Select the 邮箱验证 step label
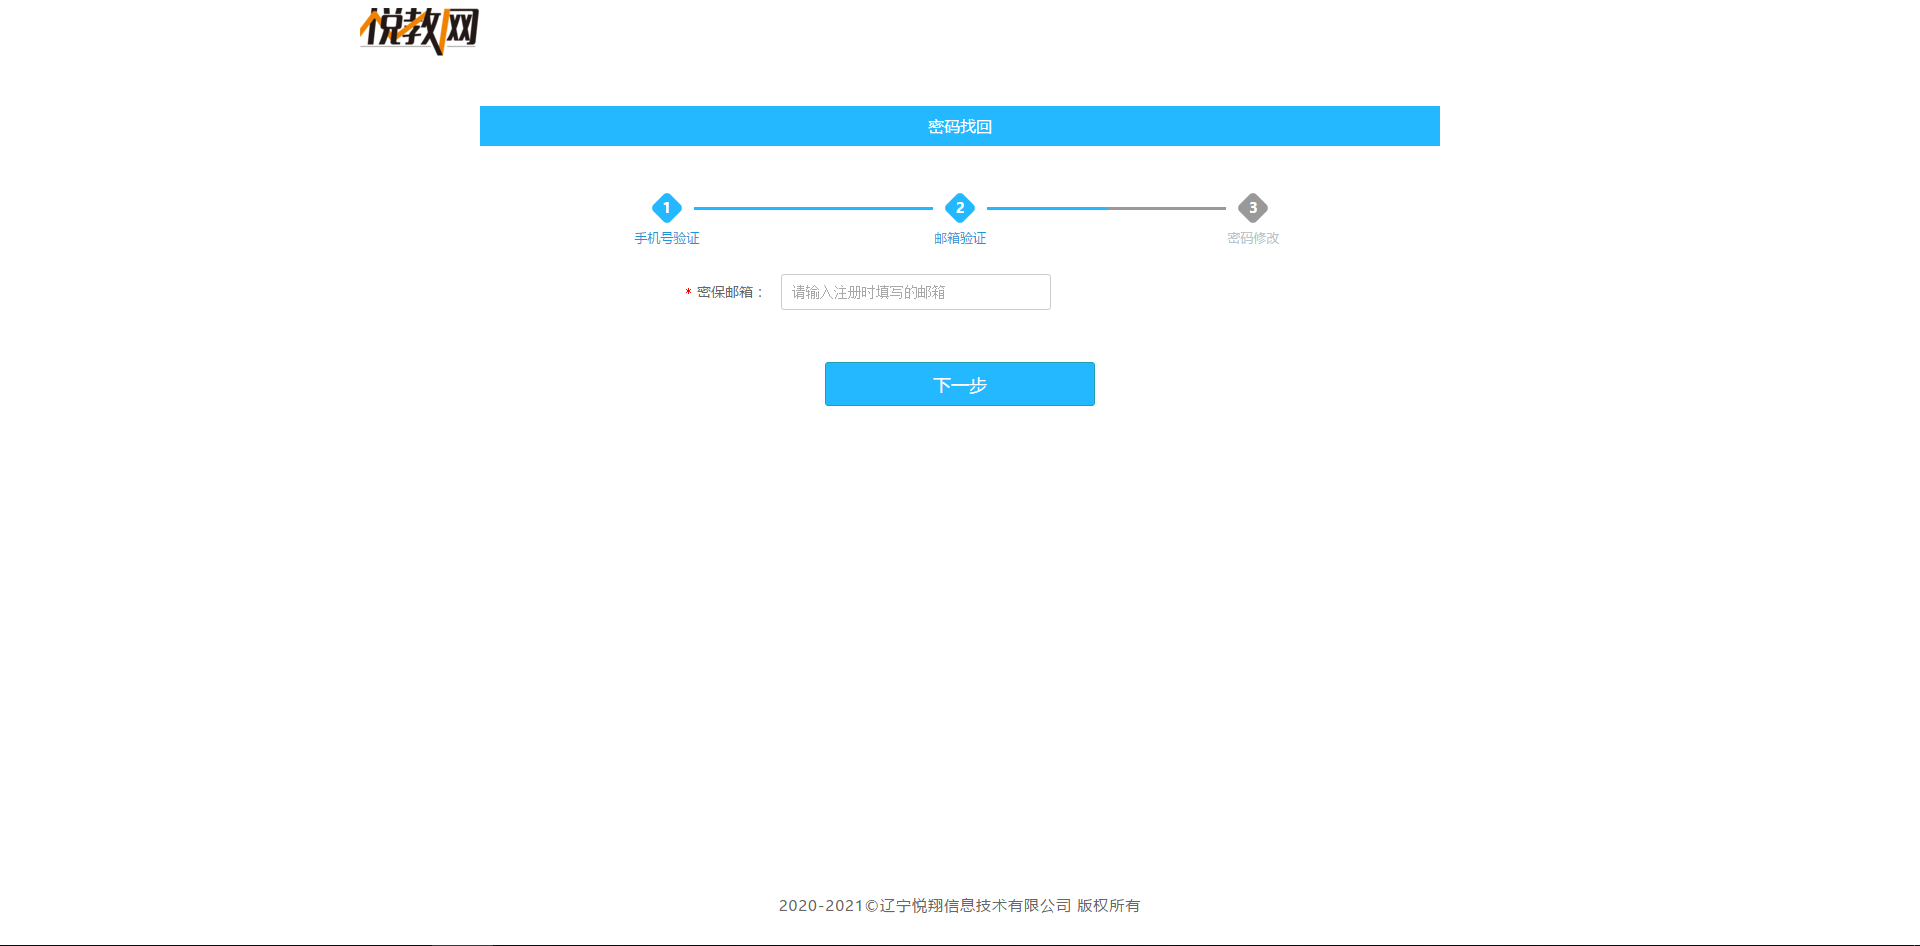The width and height of the screenshot is (1920, 946). 960,238
